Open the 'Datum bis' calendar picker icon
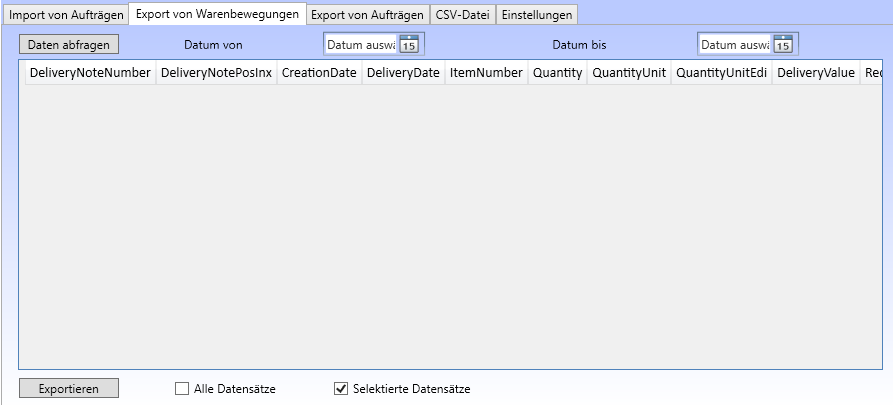Image resolution: width=893 pixels, height=405 pixels. (783, 45)
